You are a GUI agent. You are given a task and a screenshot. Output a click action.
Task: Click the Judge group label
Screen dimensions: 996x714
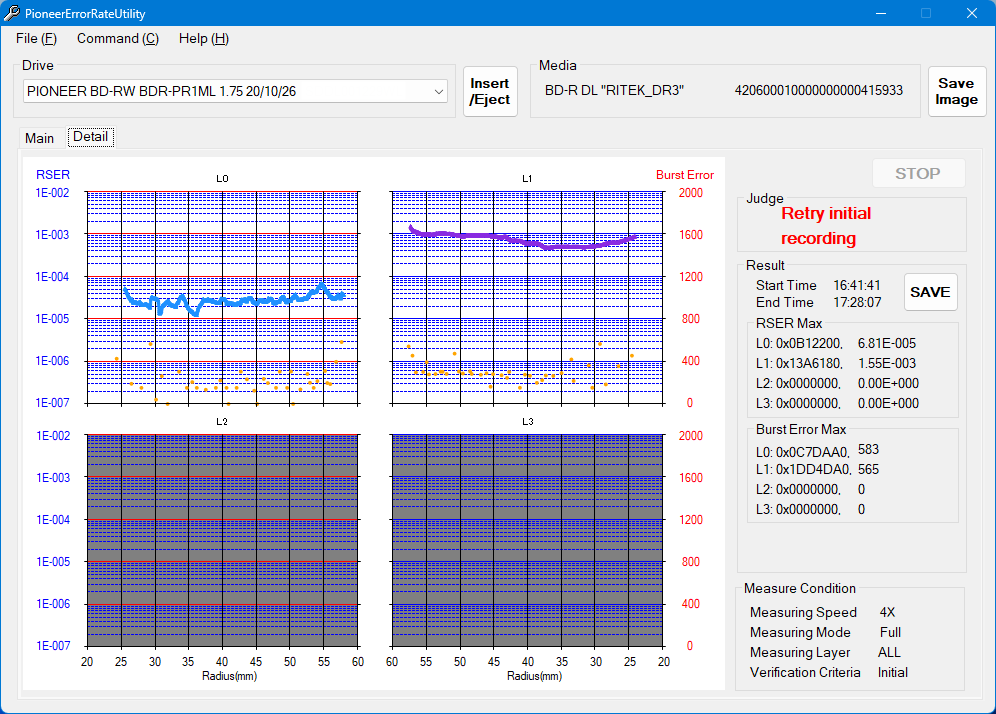point(765,198)
